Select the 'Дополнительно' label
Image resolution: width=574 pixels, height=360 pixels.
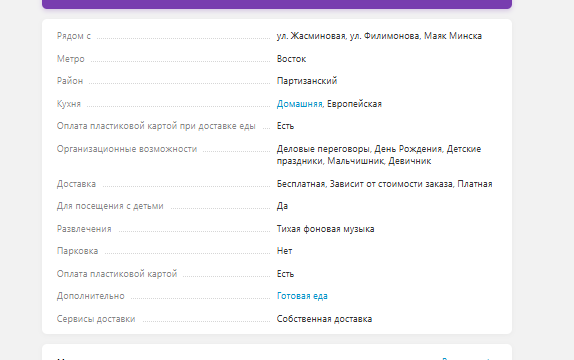pyautogui.click(x=91, y=296)
